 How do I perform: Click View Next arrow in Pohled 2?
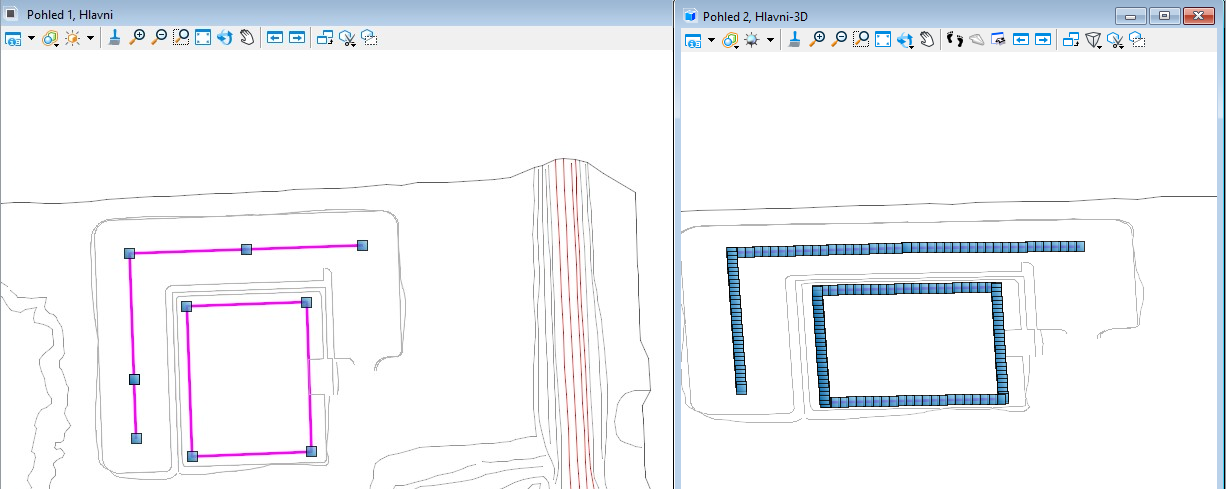pos(1043,40)
